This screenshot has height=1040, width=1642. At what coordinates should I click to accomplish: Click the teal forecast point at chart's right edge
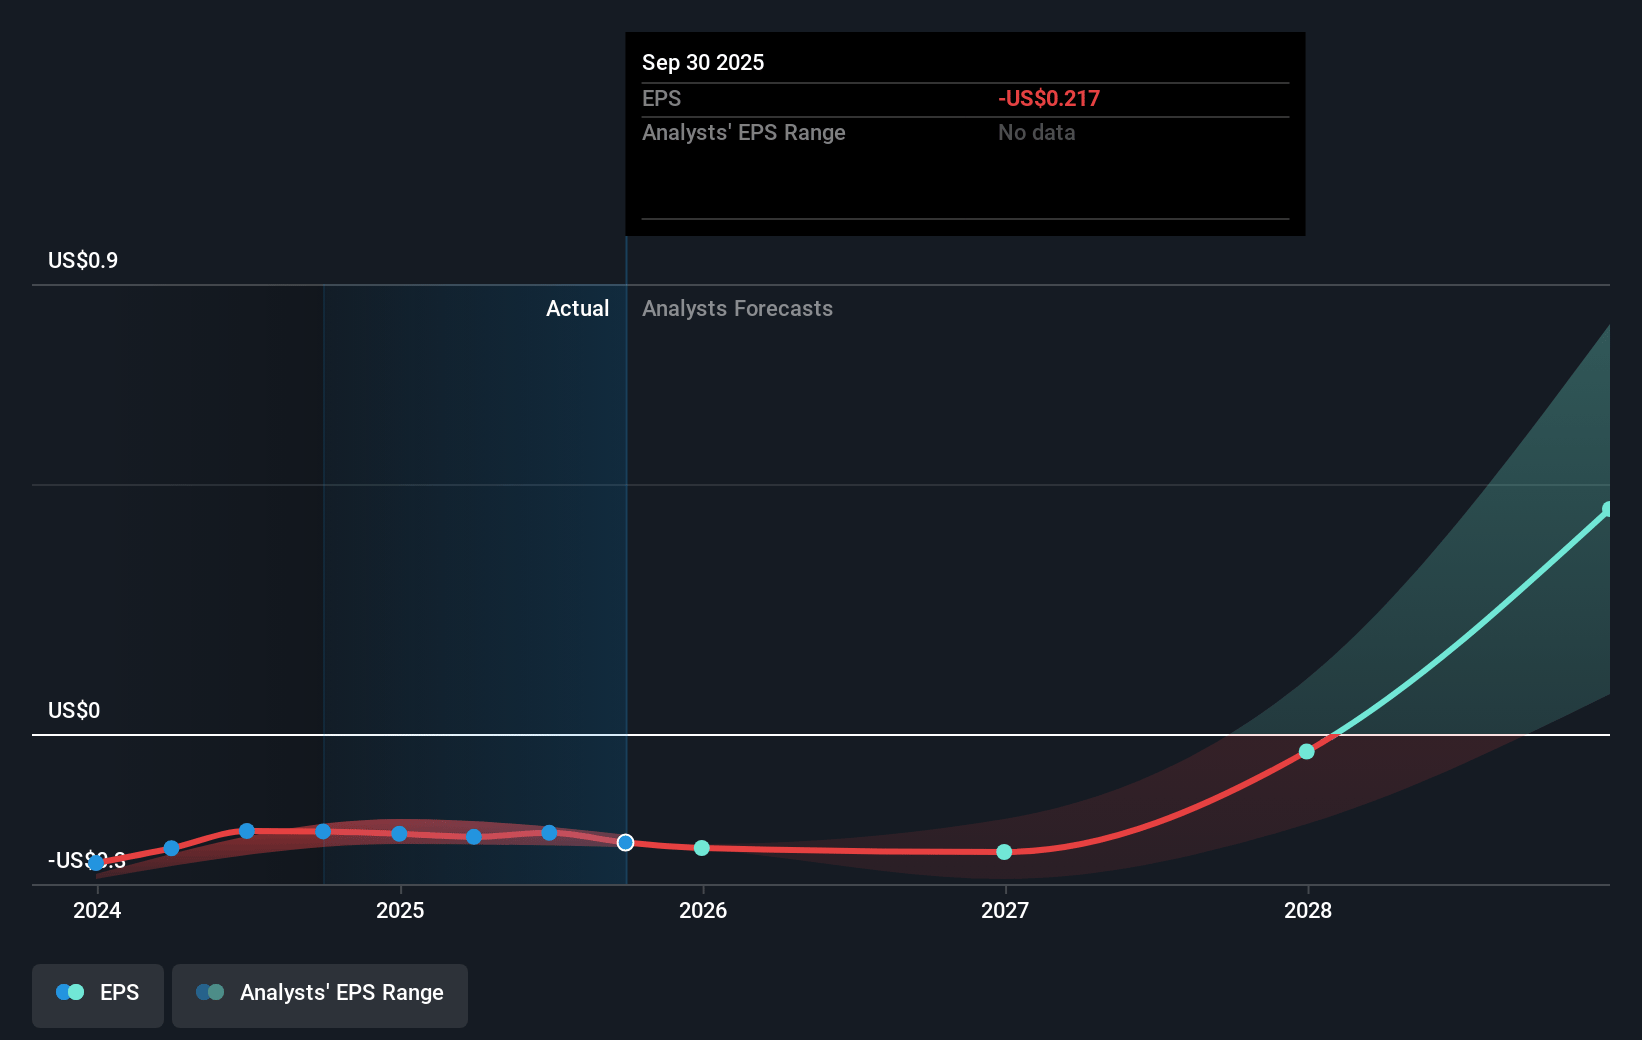[1607, 510]
